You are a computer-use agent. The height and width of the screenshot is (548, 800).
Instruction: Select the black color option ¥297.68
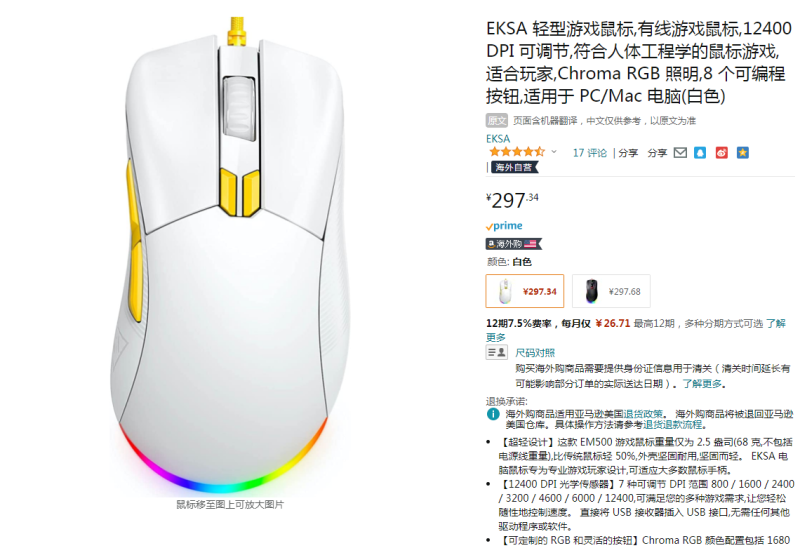(x=611, y=291)
